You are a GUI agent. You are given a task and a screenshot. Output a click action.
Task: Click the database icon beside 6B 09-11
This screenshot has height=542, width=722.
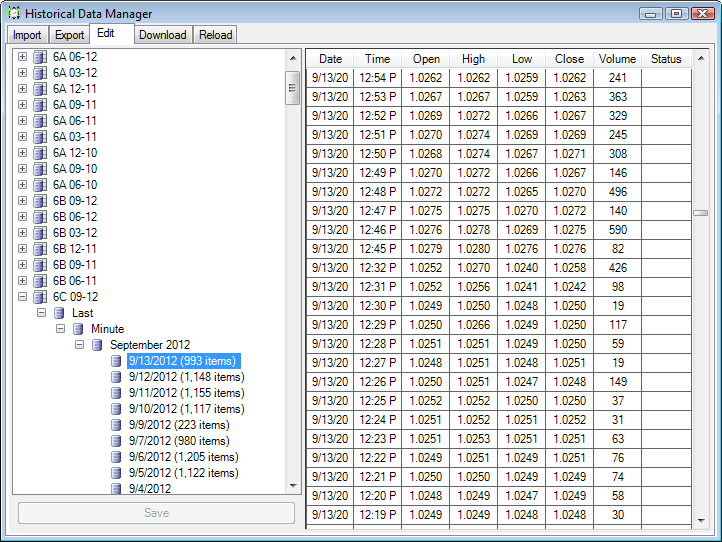point(40,265)
